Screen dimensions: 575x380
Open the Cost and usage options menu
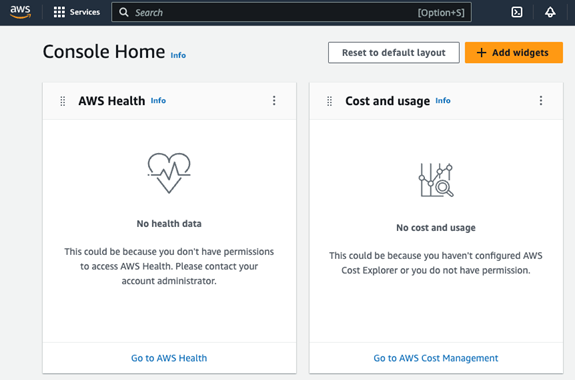[541, 101]
